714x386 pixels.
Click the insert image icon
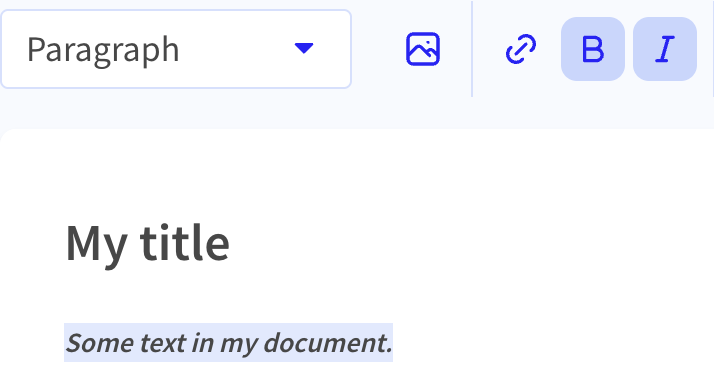click(423, 49)
